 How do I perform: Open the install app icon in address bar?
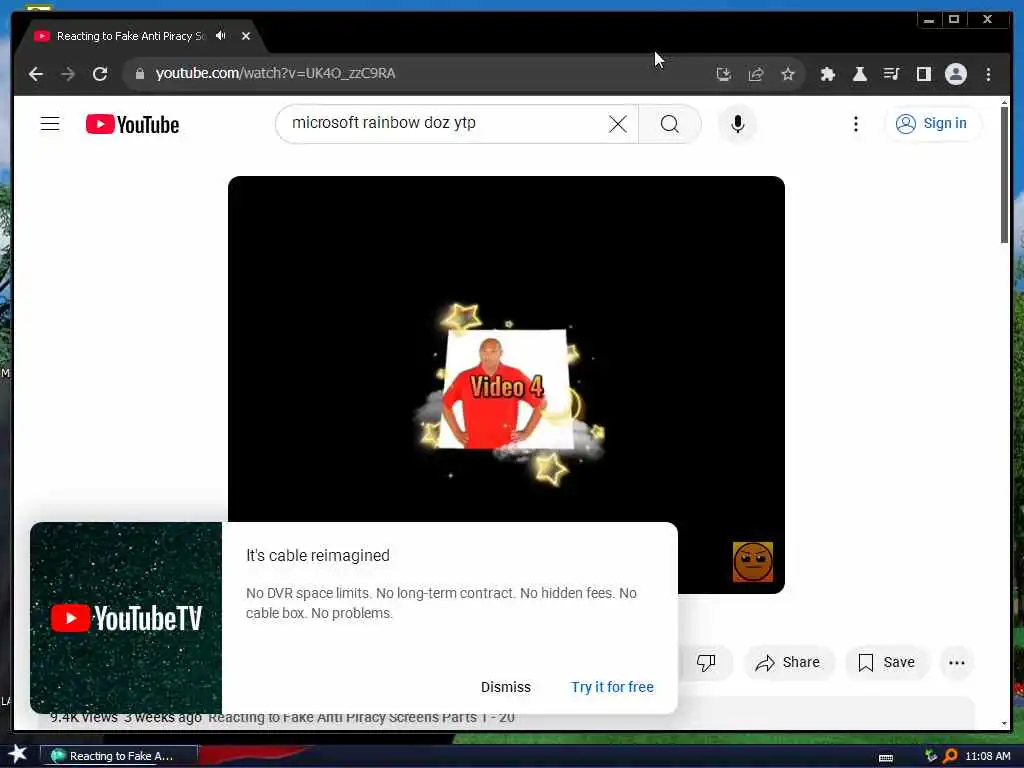pos(723,74)
